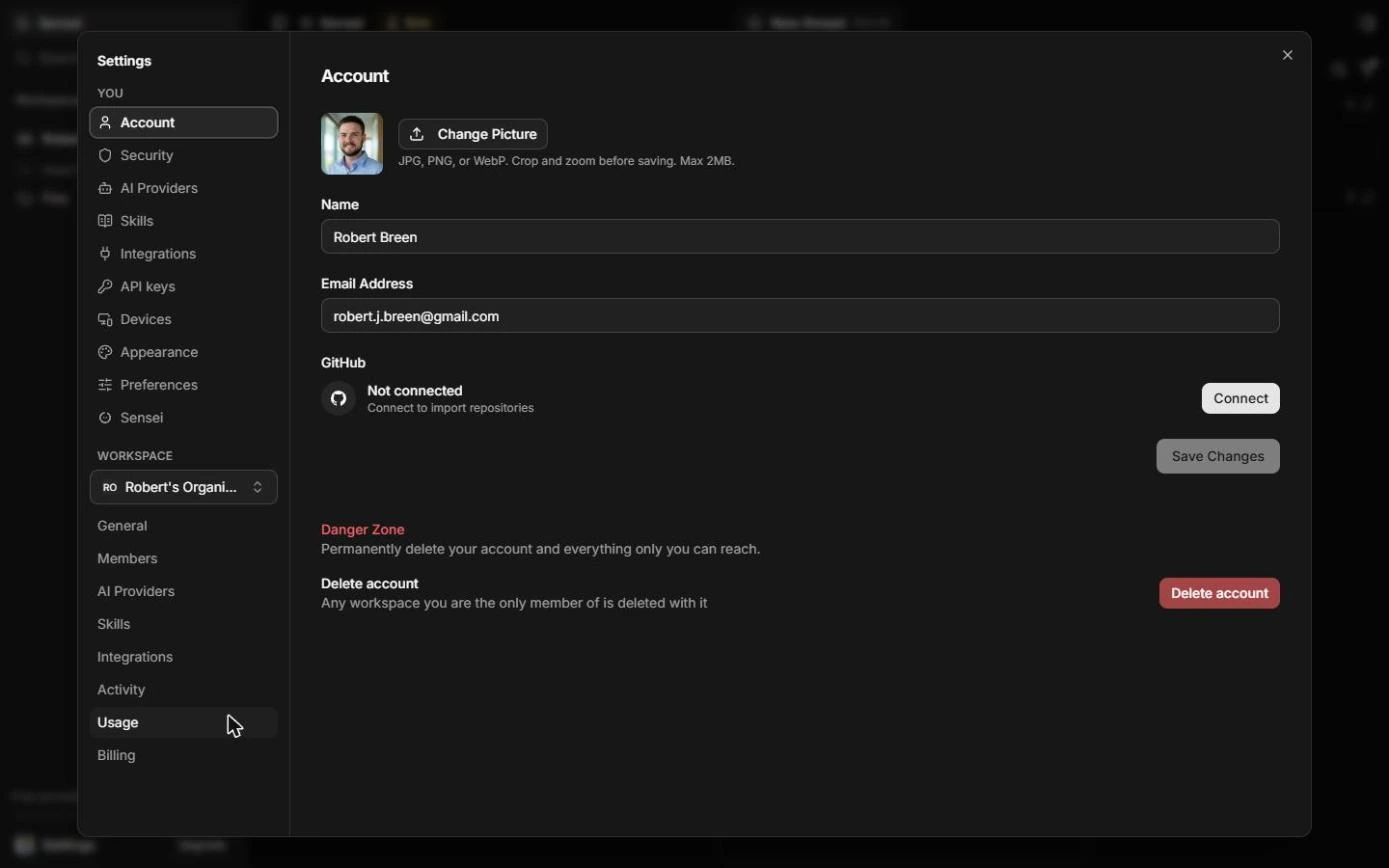This screenshot has height=868, width=1389.
Task: Click the plug icon beside Integrations under You
Action: click(104, 254)
